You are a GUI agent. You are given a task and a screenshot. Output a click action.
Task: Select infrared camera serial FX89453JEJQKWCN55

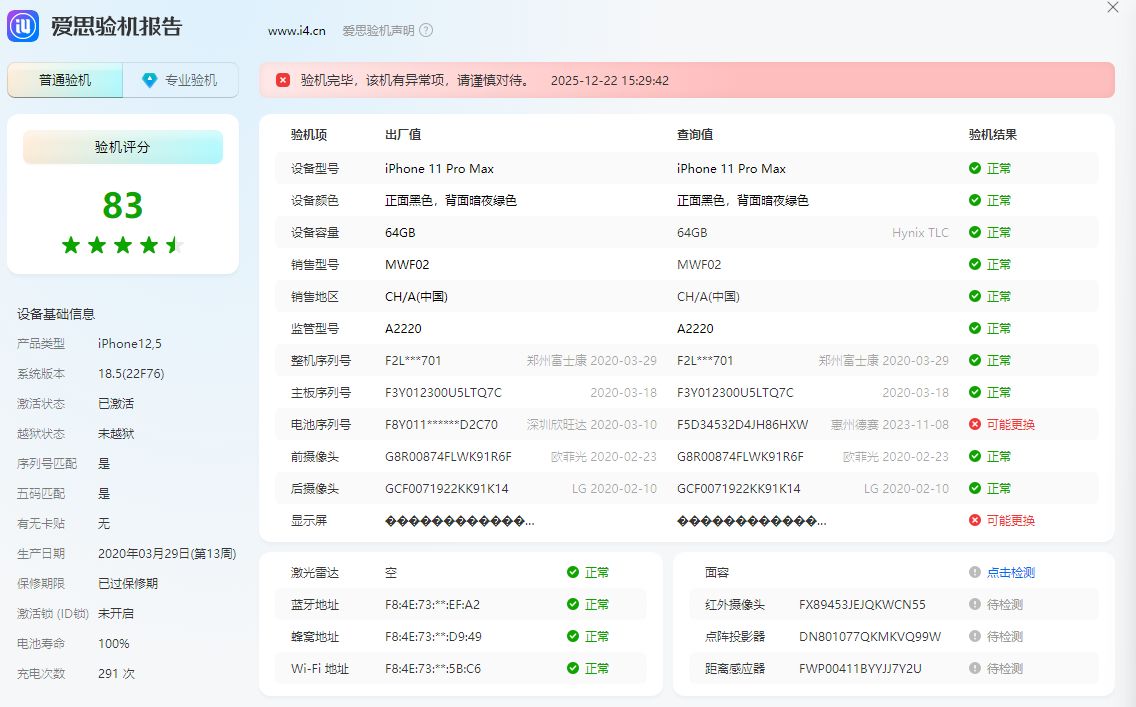[862, 604]
